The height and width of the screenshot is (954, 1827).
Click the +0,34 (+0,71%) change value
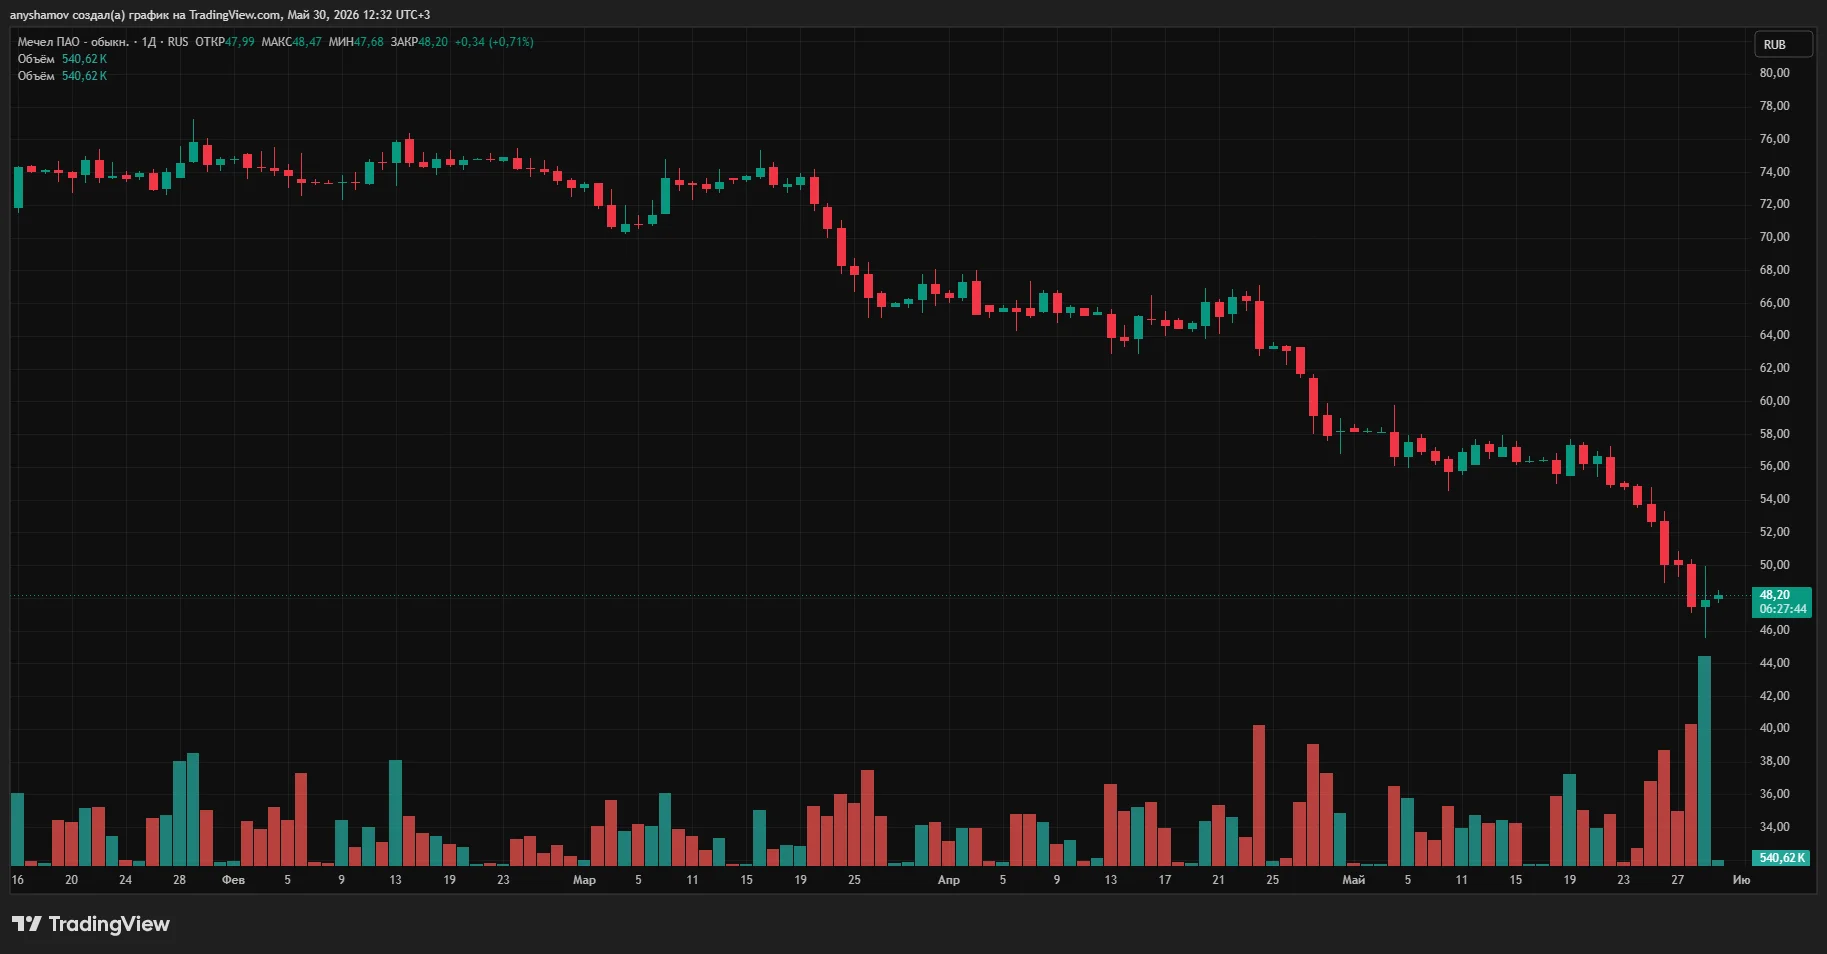(x=494, y=42)
